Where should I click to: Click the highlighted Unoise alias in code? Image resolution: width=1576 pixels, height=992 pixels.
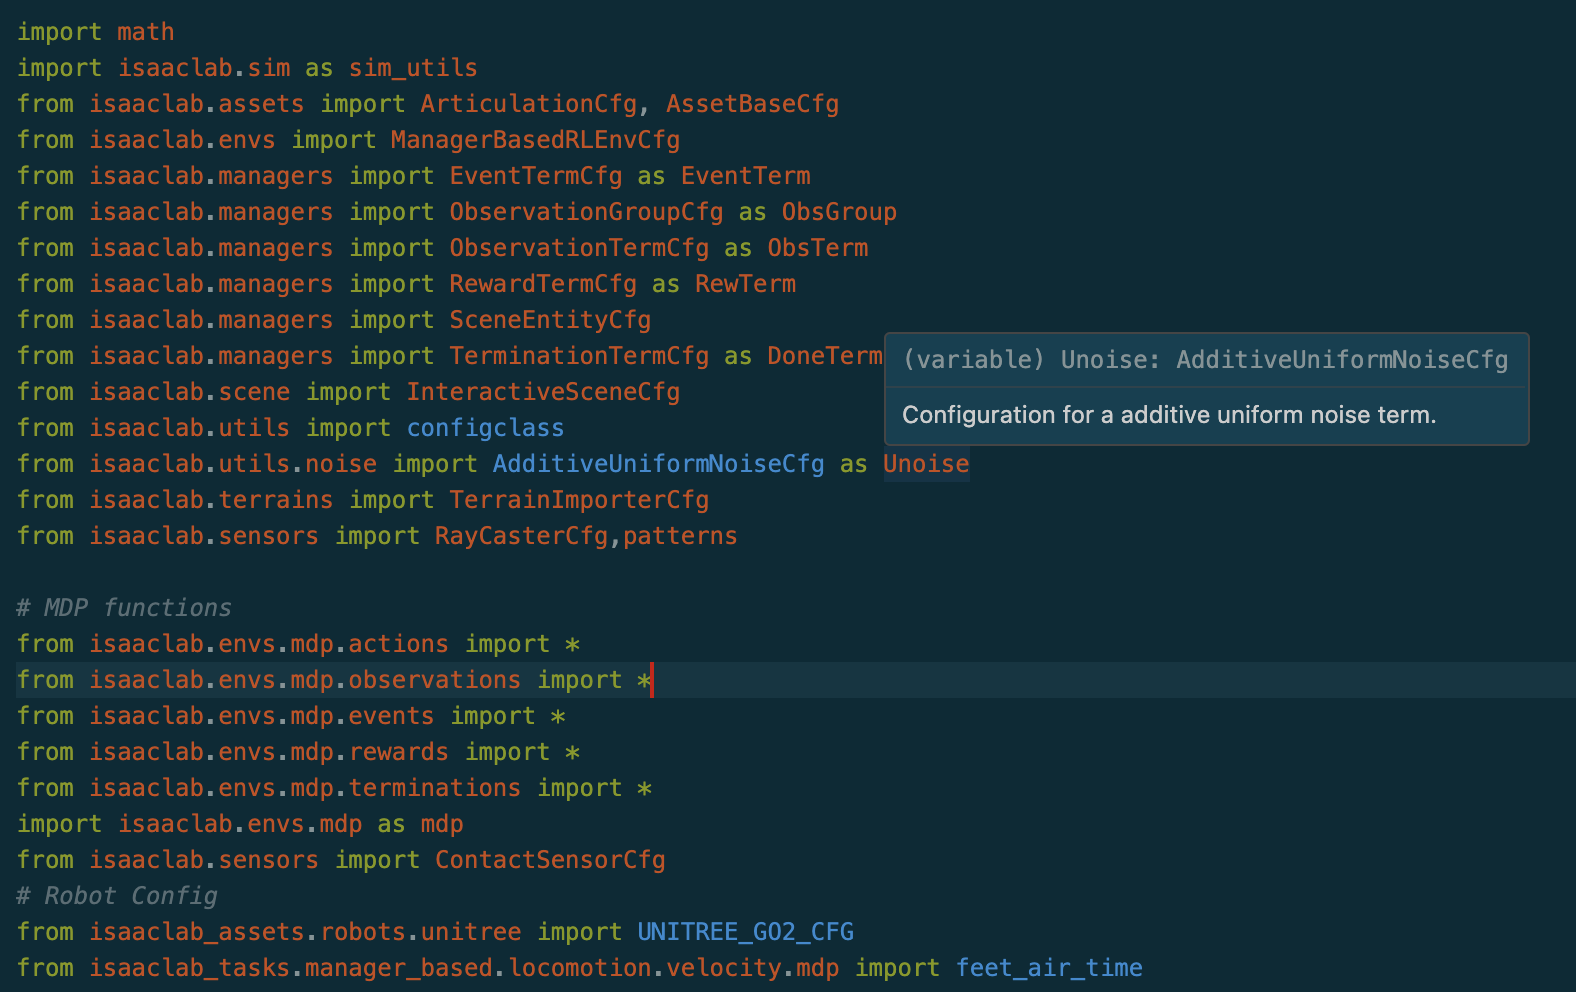point(926,464)
